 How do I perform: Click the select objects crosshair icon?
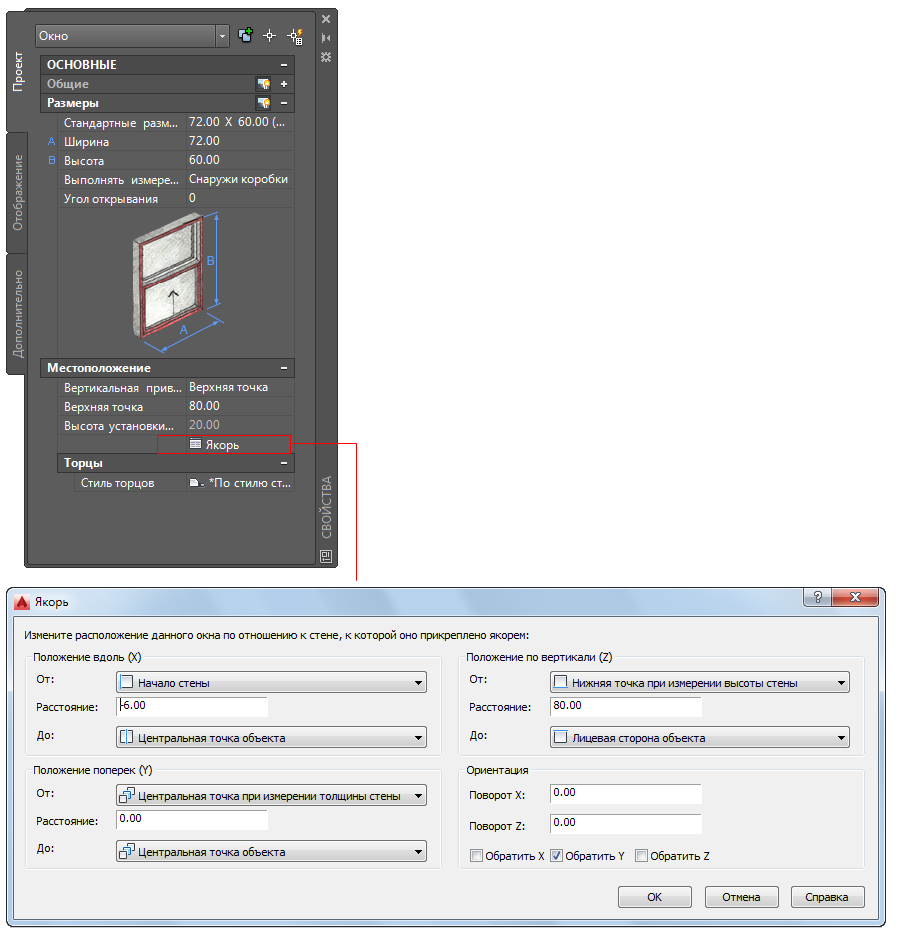tap(270, 36)
